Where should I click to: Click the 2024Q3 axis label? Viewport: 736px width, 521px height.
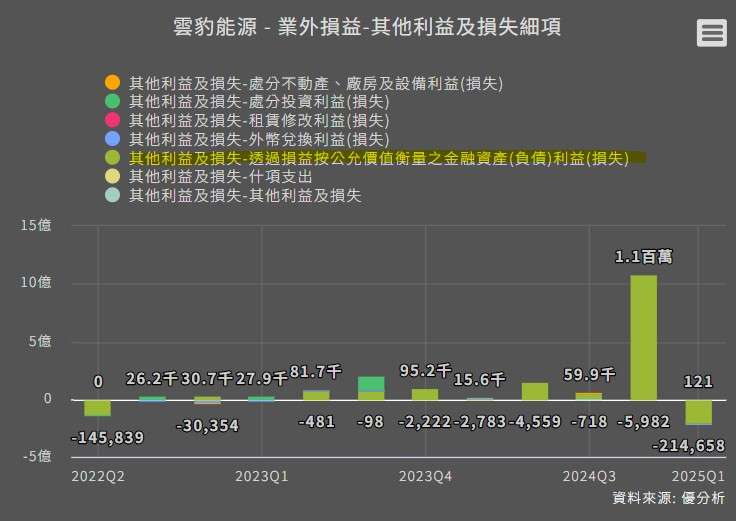coord(589,476)
